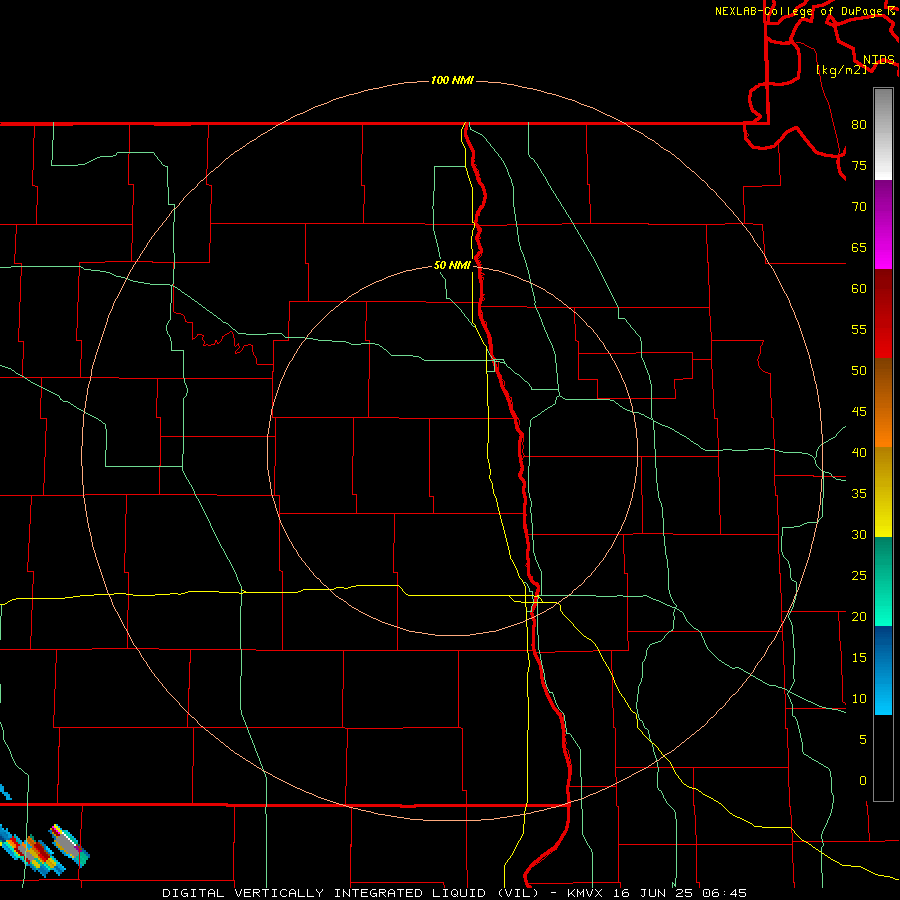Viewport: 900px width, 900px height.
Task: Click the 25 value on the color scale
Action: (x=859, y=575)
